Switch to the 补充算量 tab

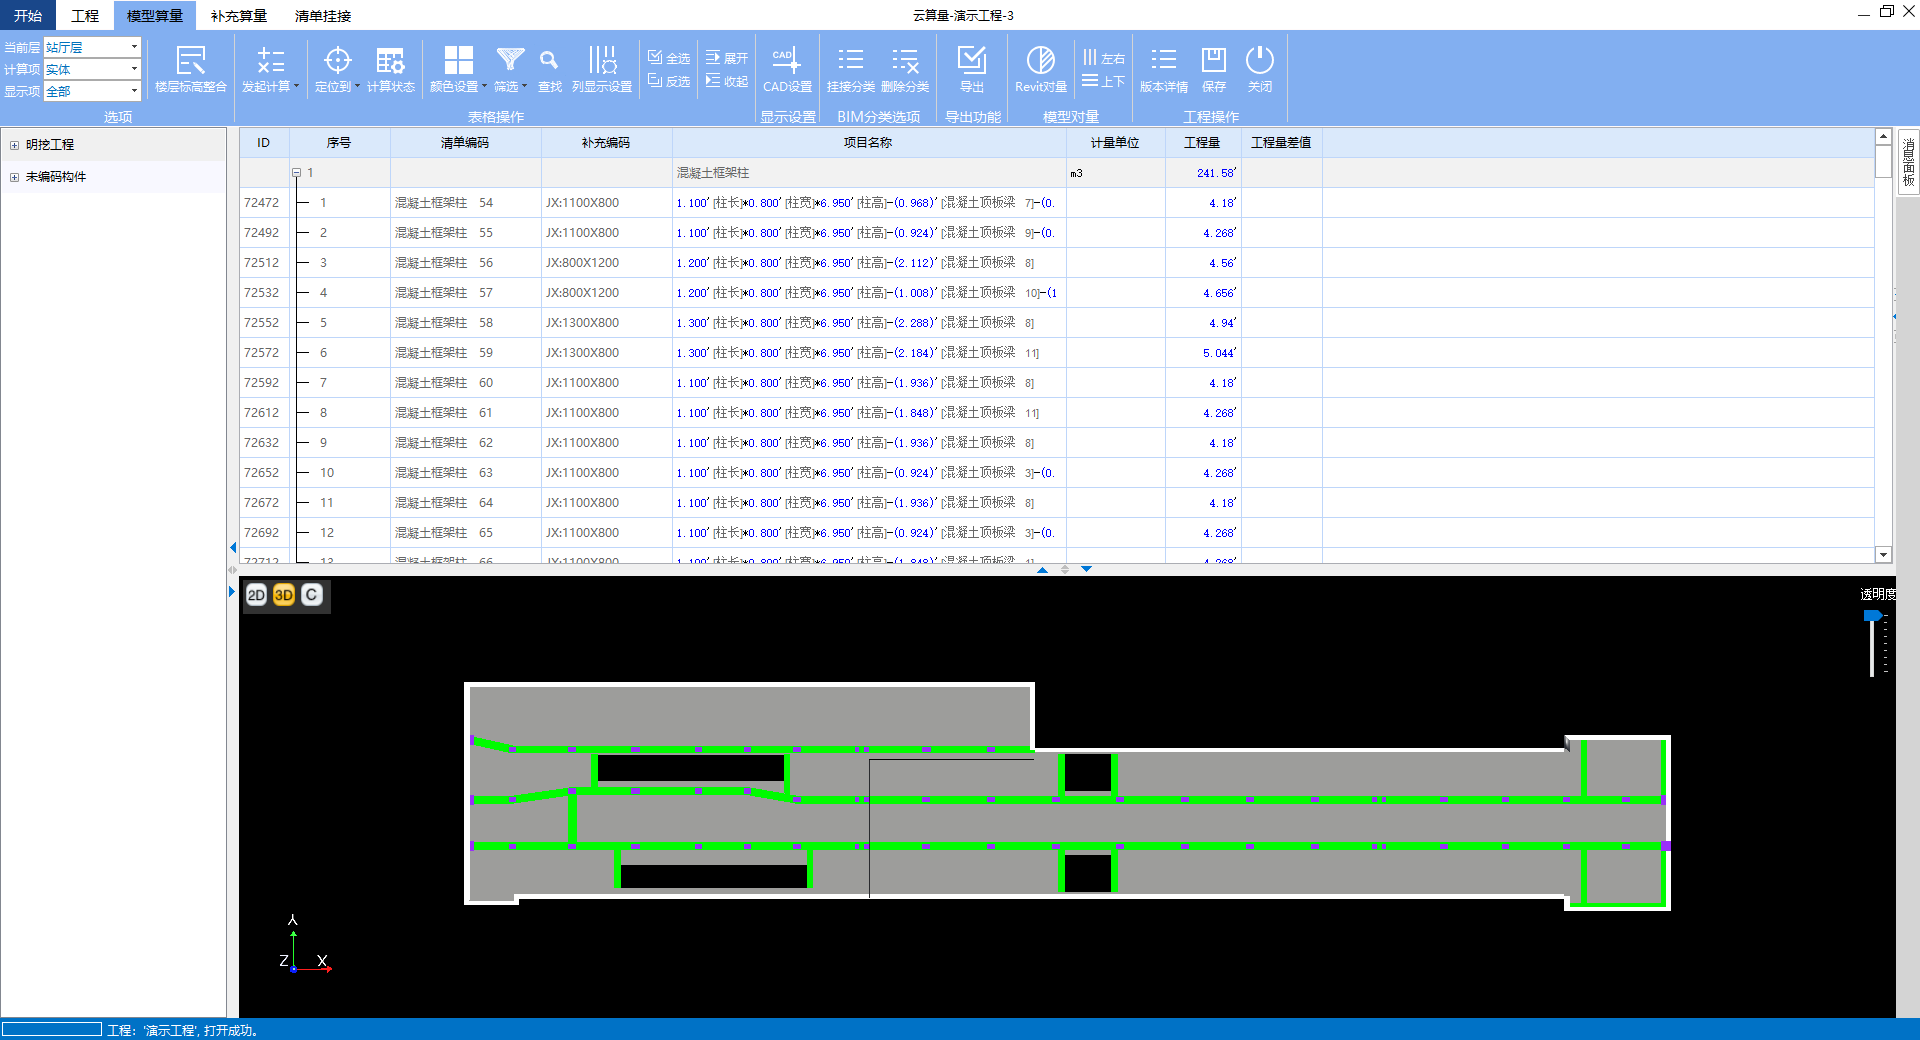(x=238, y=16)
